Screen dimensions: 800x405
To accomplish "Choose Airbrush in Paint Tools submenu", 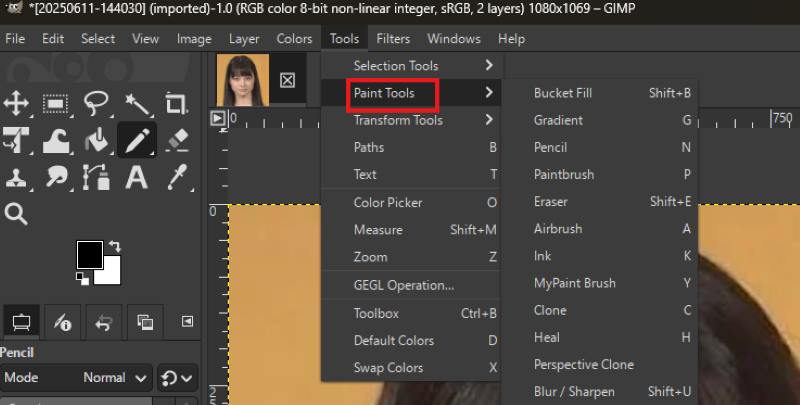I will [x=600, y=229].
